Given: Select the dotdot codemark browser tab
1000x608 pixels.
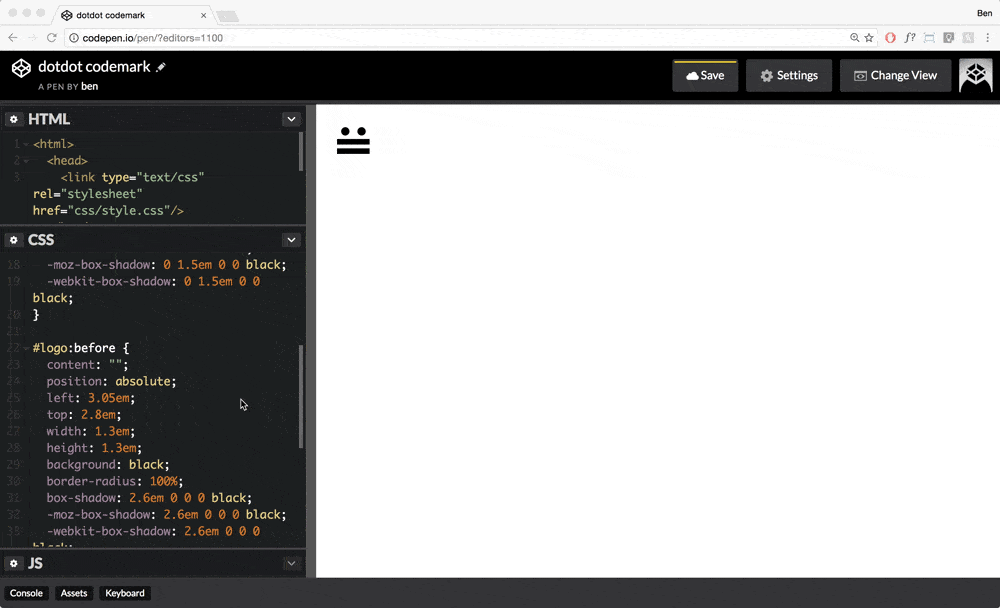Looking at the screenshot, I should pyautogui.click(x=130, y=15).
